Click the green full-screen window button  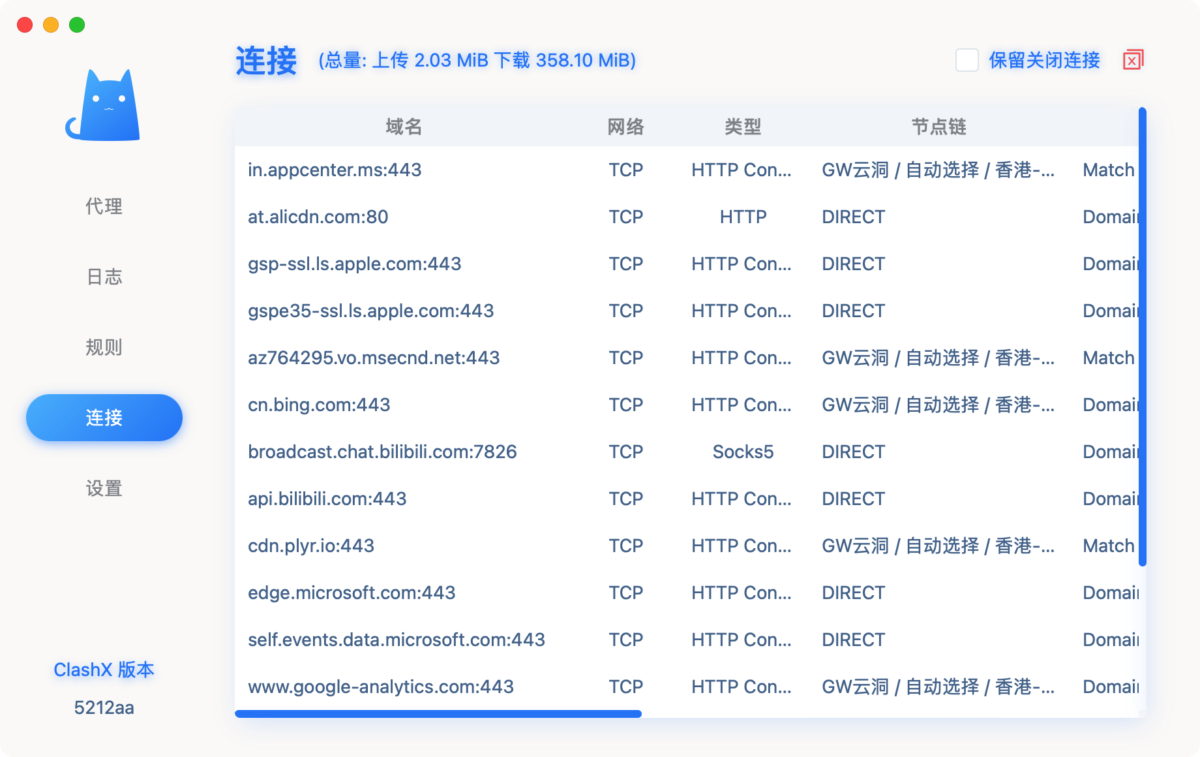(77, 25)
